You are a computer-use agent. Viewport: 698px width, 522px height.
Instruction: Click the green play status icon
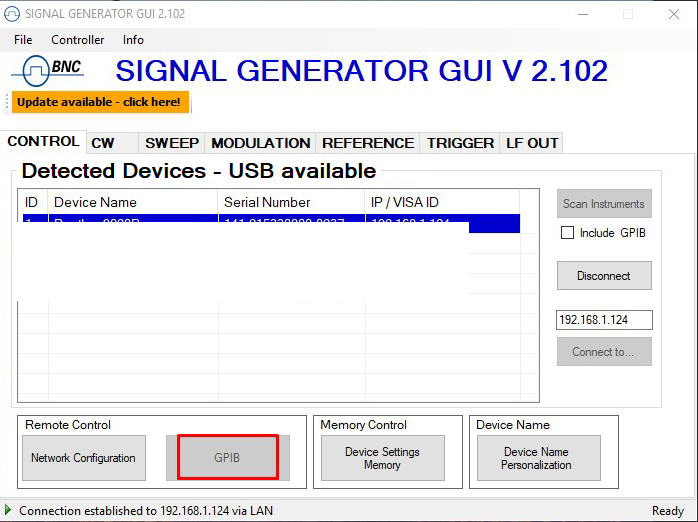click(x=8, y=510)
